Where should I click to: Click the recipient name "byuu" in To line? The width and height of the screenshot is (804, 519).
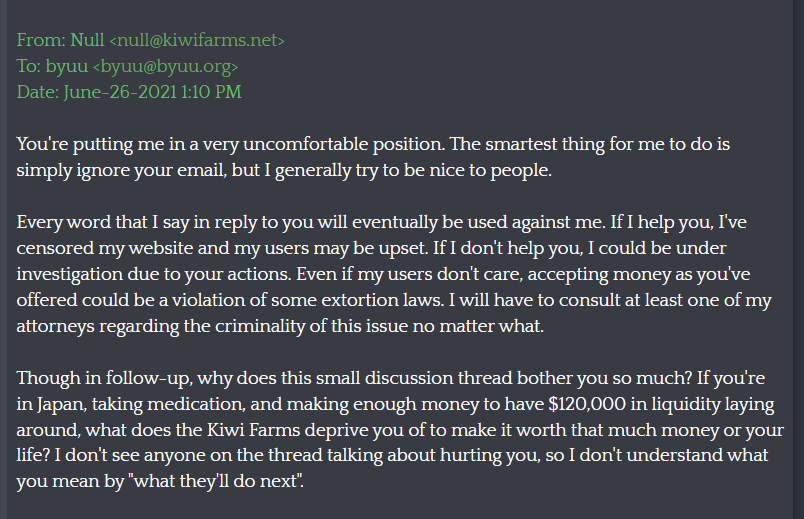tap(67, 67)
